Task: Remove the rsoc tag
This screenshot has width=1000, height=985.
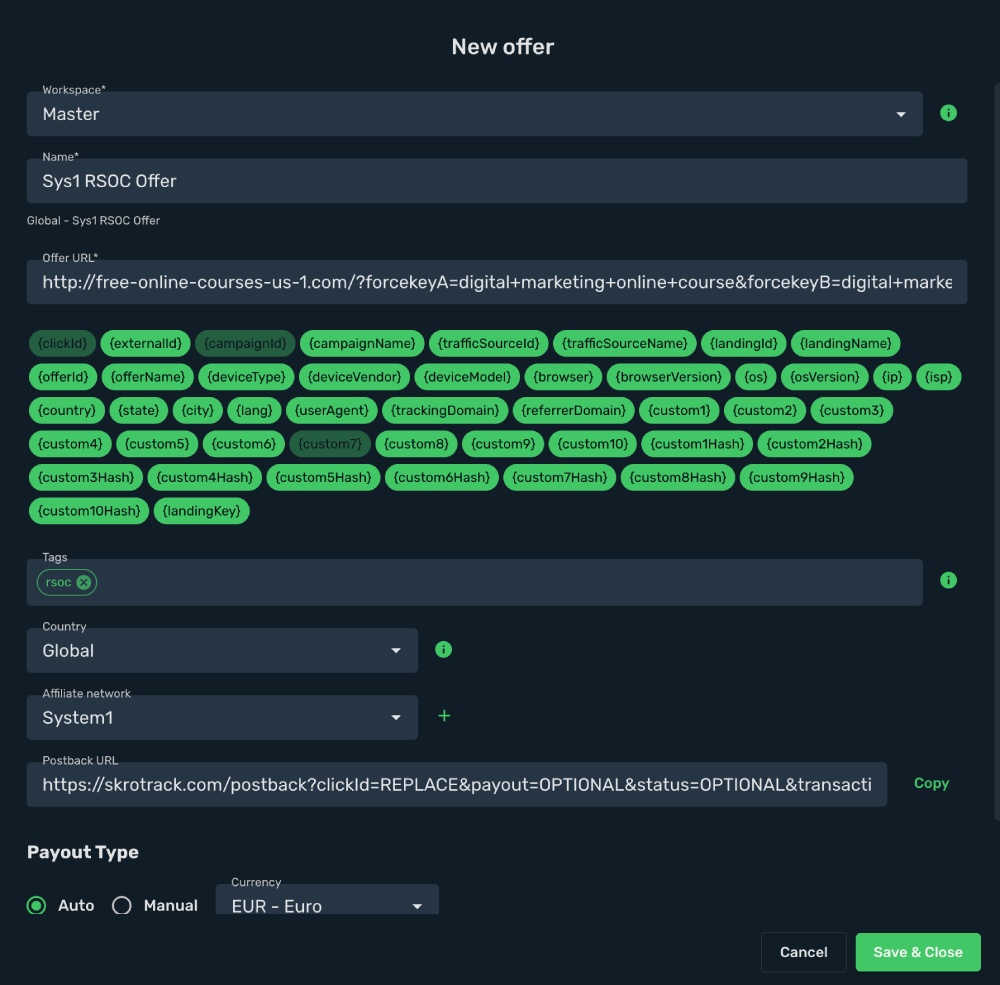Action: click(84, 582)
